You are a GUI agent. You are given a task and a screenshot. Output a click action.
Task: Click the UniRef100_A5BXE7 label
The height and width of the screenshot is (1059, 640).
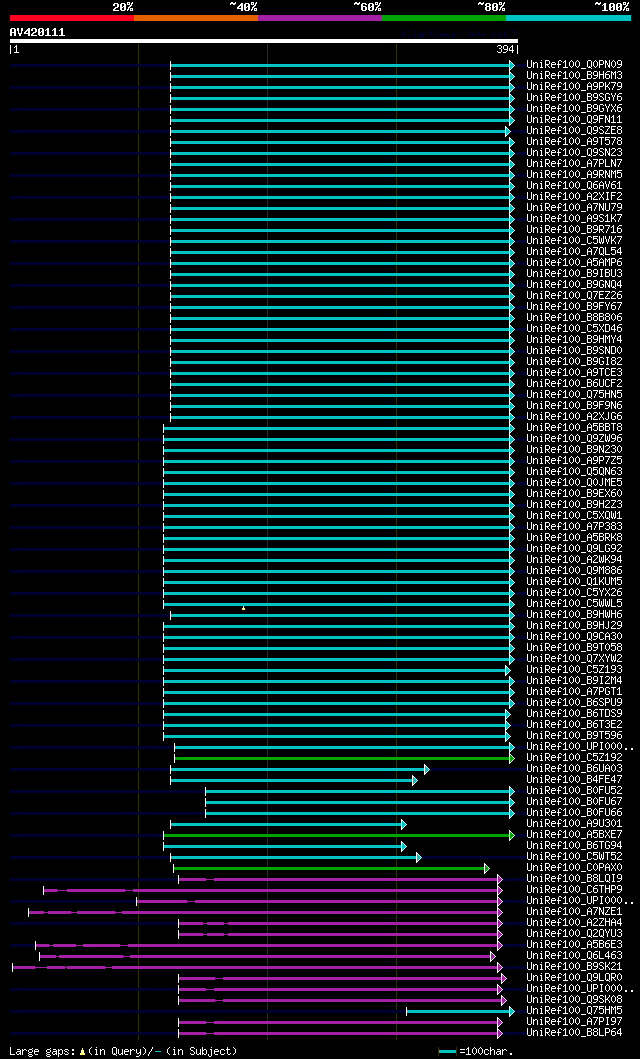575,835
